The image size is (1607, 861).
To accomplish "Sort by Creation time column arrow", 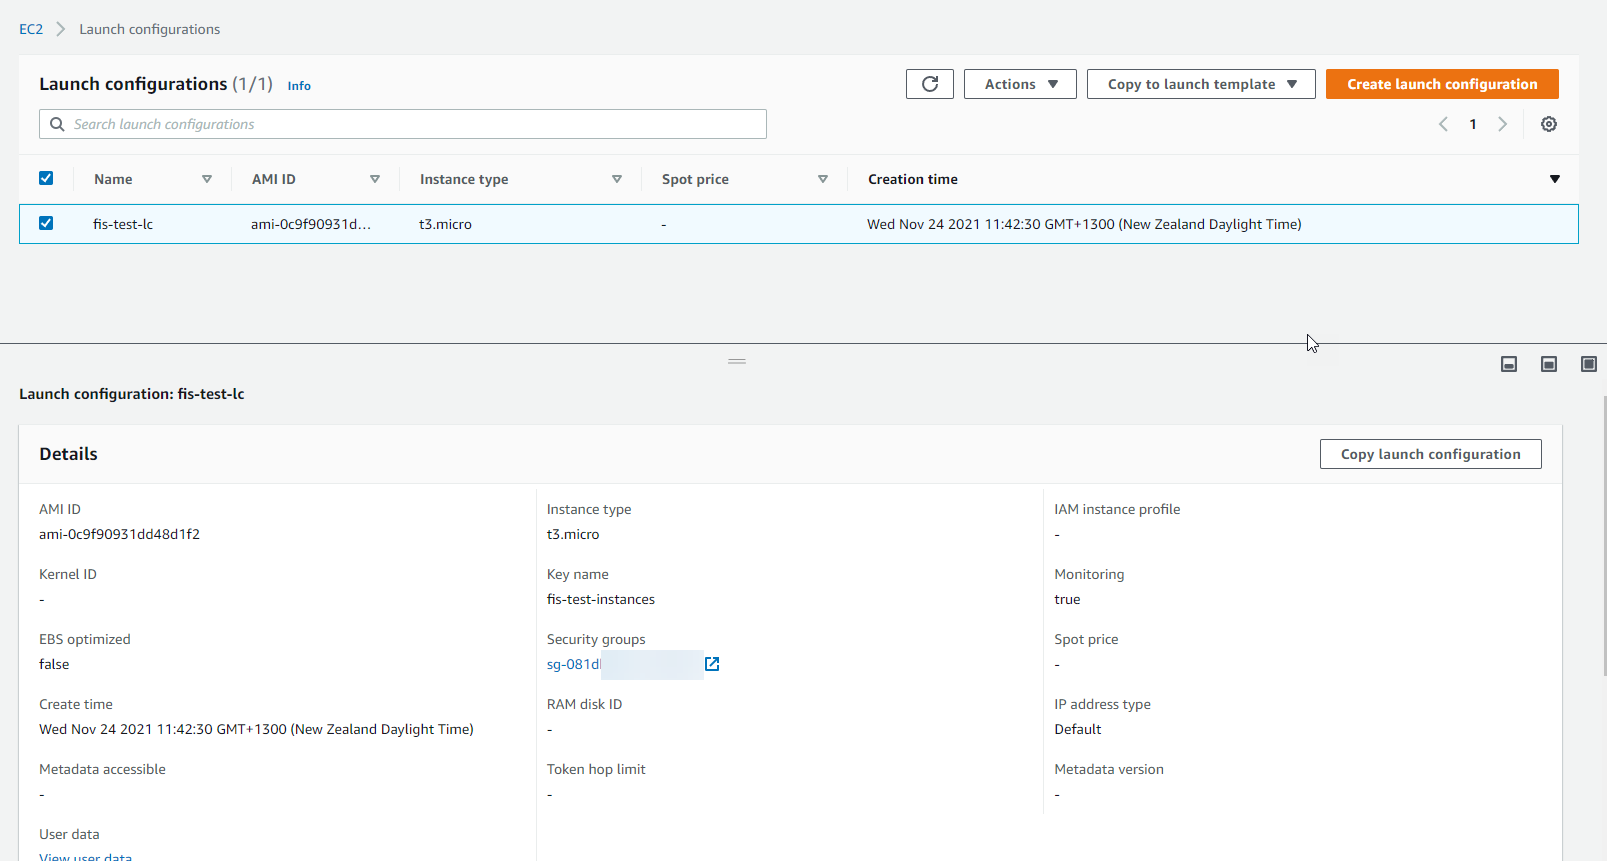I will (x=1554, y=179).
